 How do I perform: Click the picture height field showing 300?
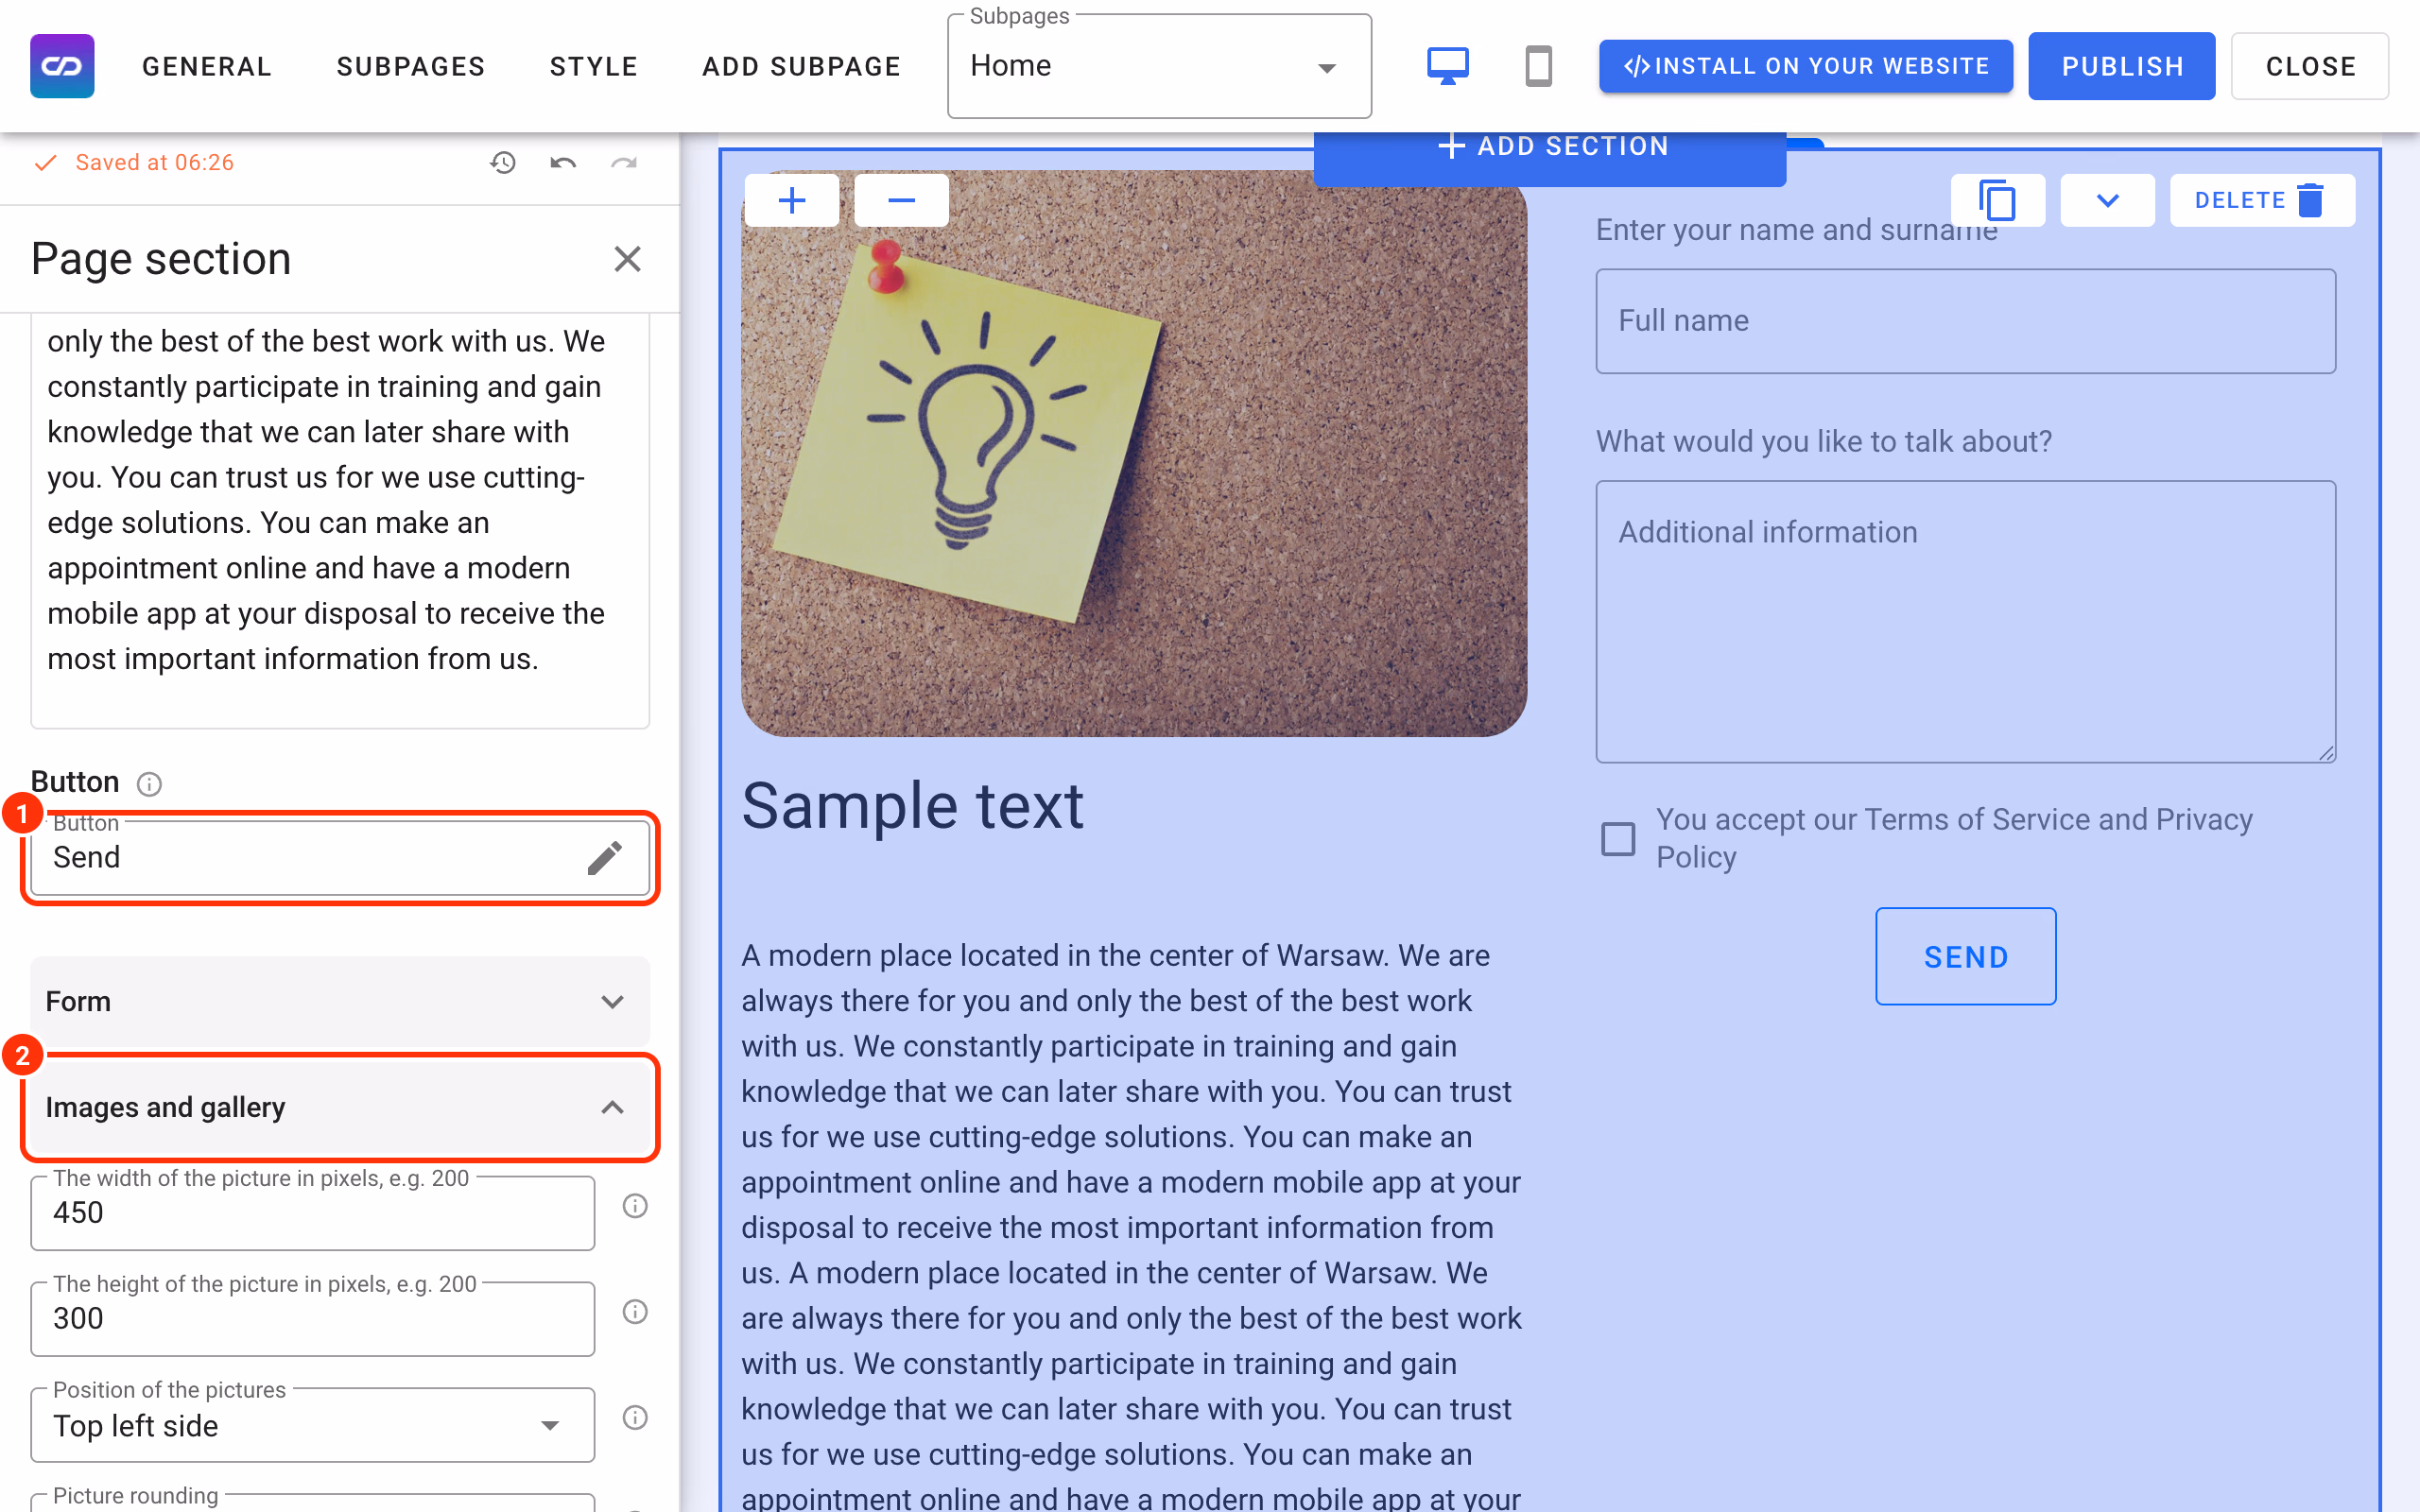point(312,1319)
